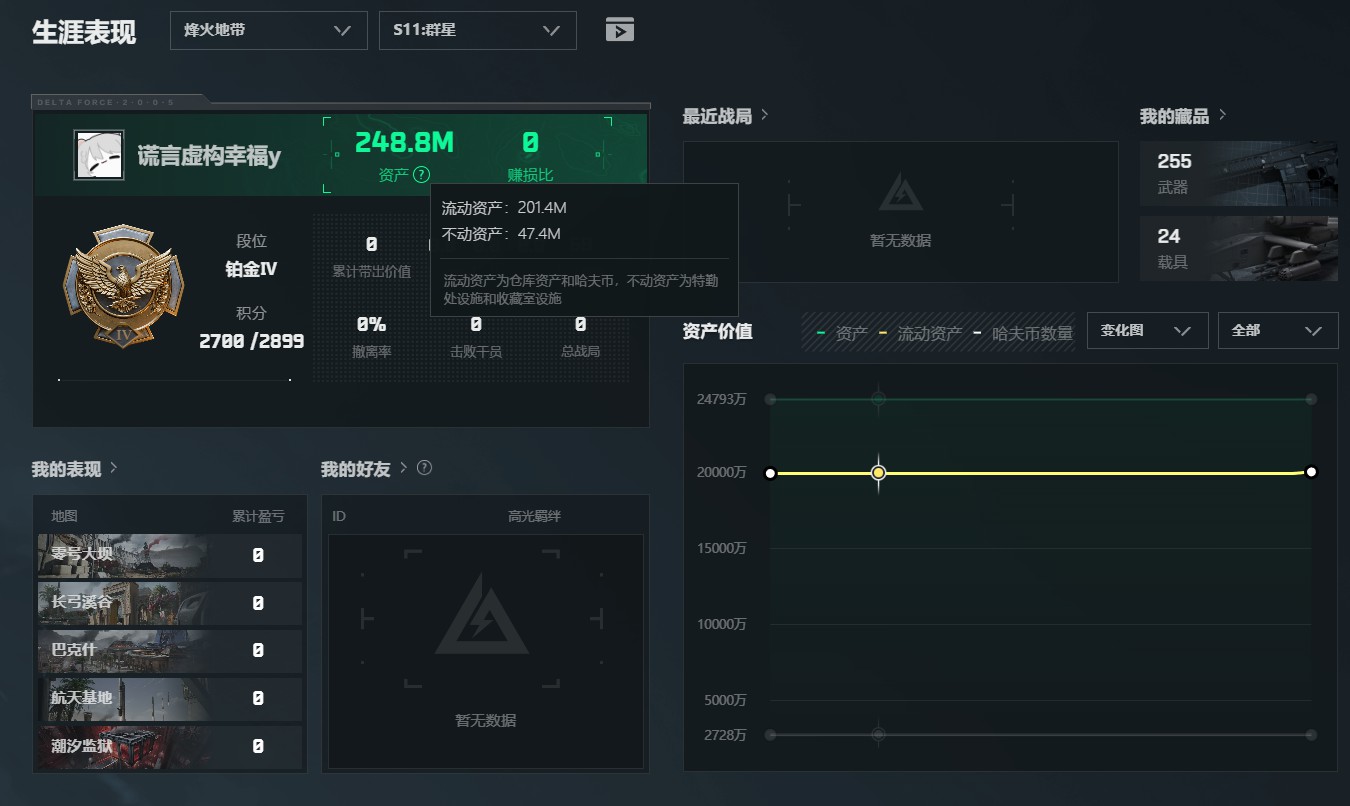This screenshot has height=806, width=1350.
Task: Click the 击败干员 stat label
Action: (x=476, y=352)
